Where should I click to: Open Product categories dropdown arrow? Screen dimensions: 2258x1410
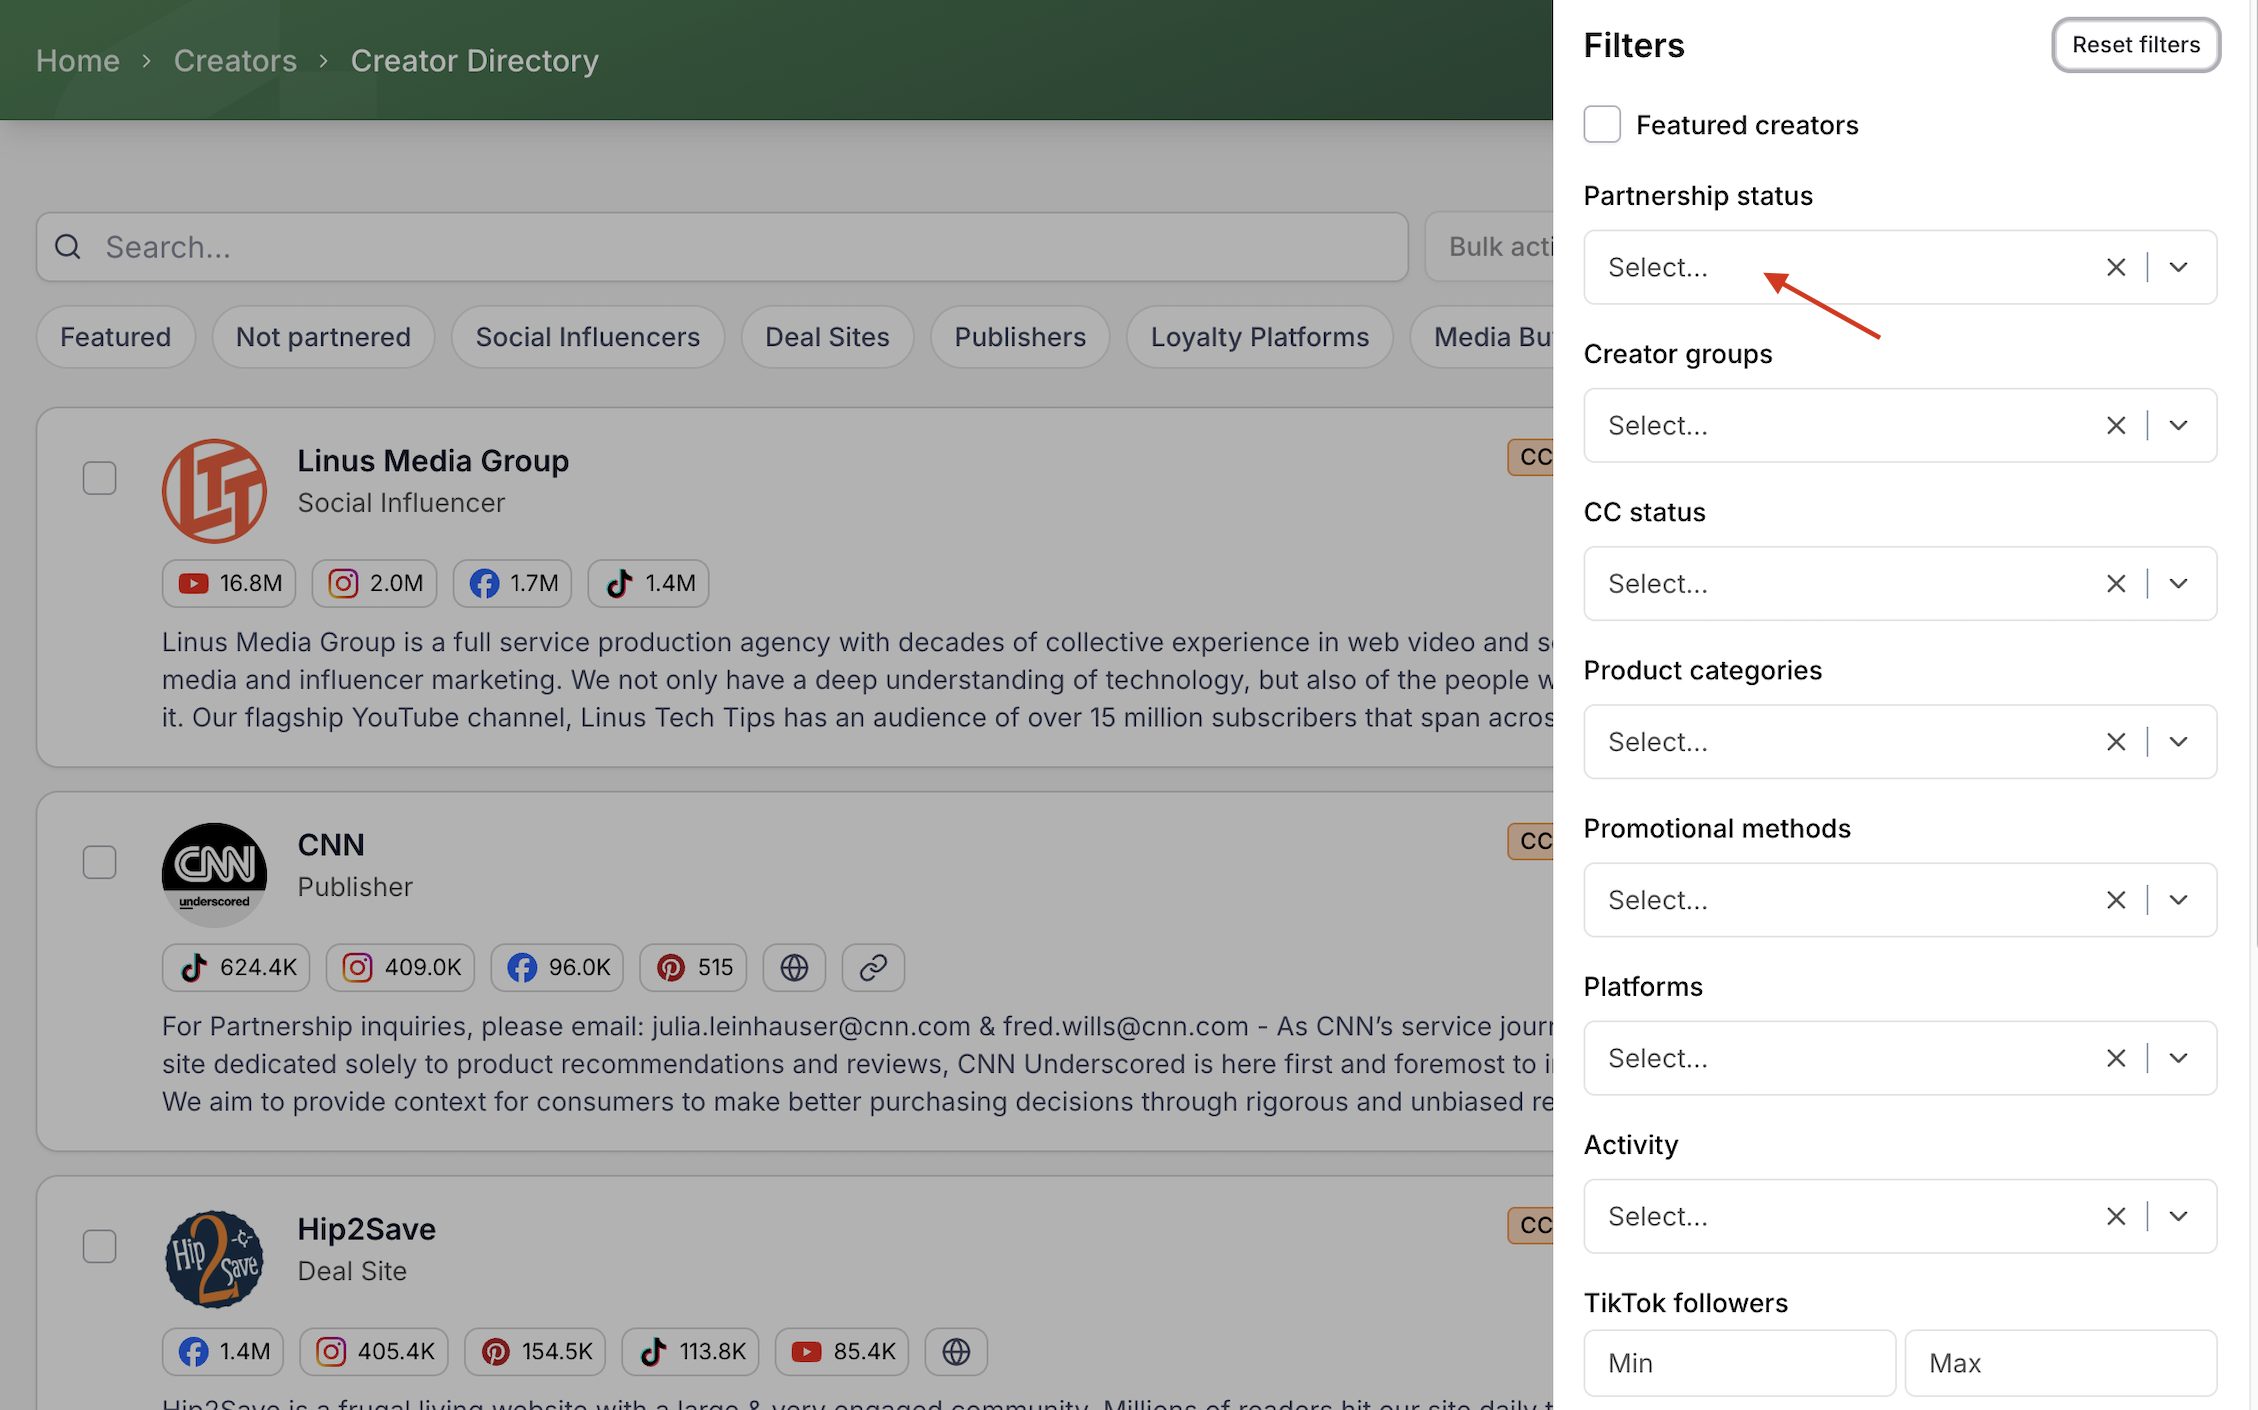2178,741
